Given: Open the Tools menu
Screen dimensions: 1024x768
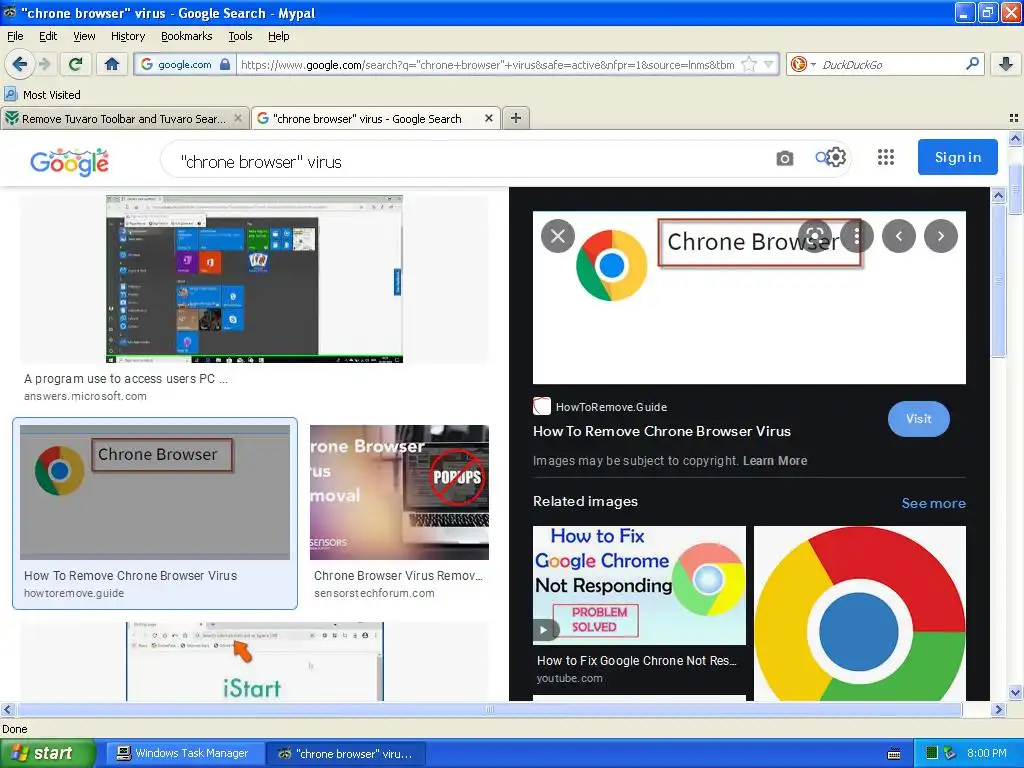Looking at the screenshot, I should pos(240,36).
